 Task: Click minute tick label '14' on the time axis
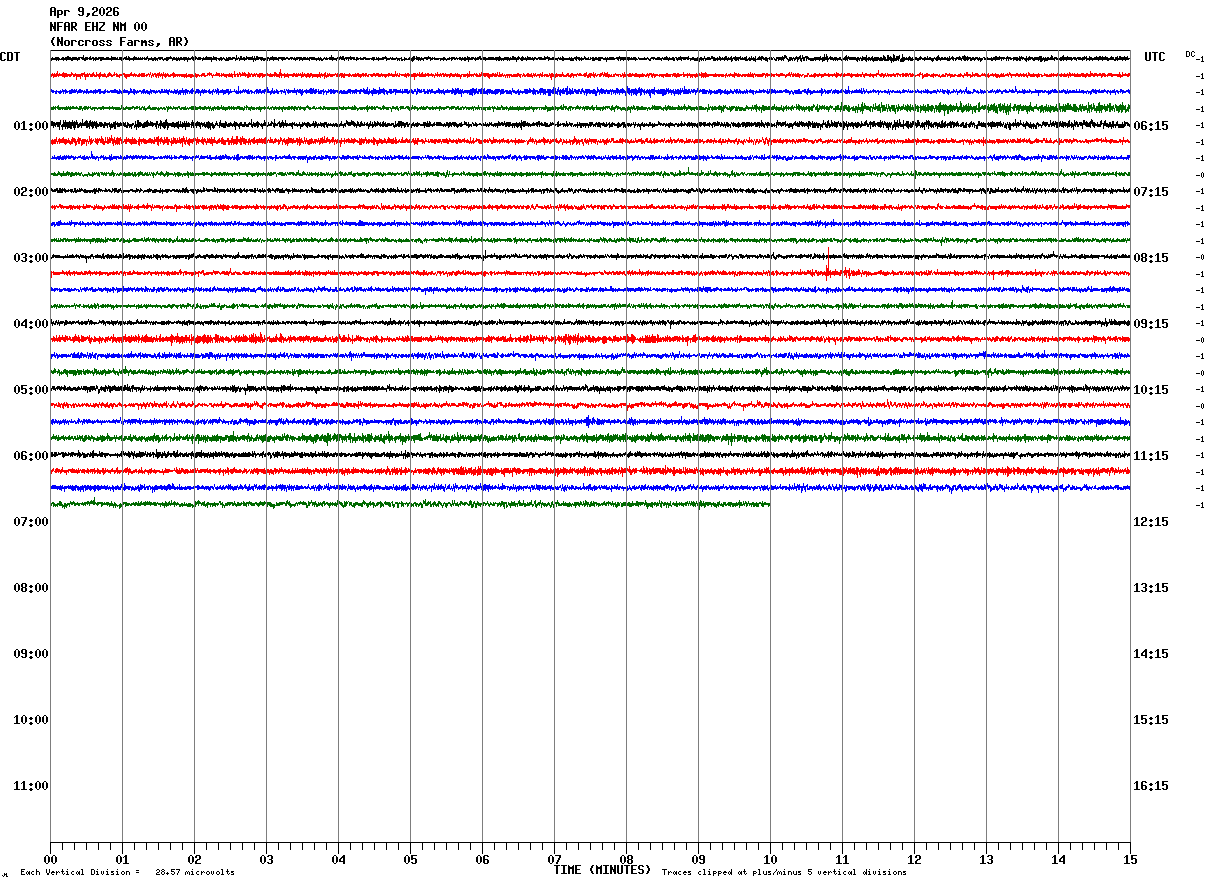click(x=1058, y=859)
